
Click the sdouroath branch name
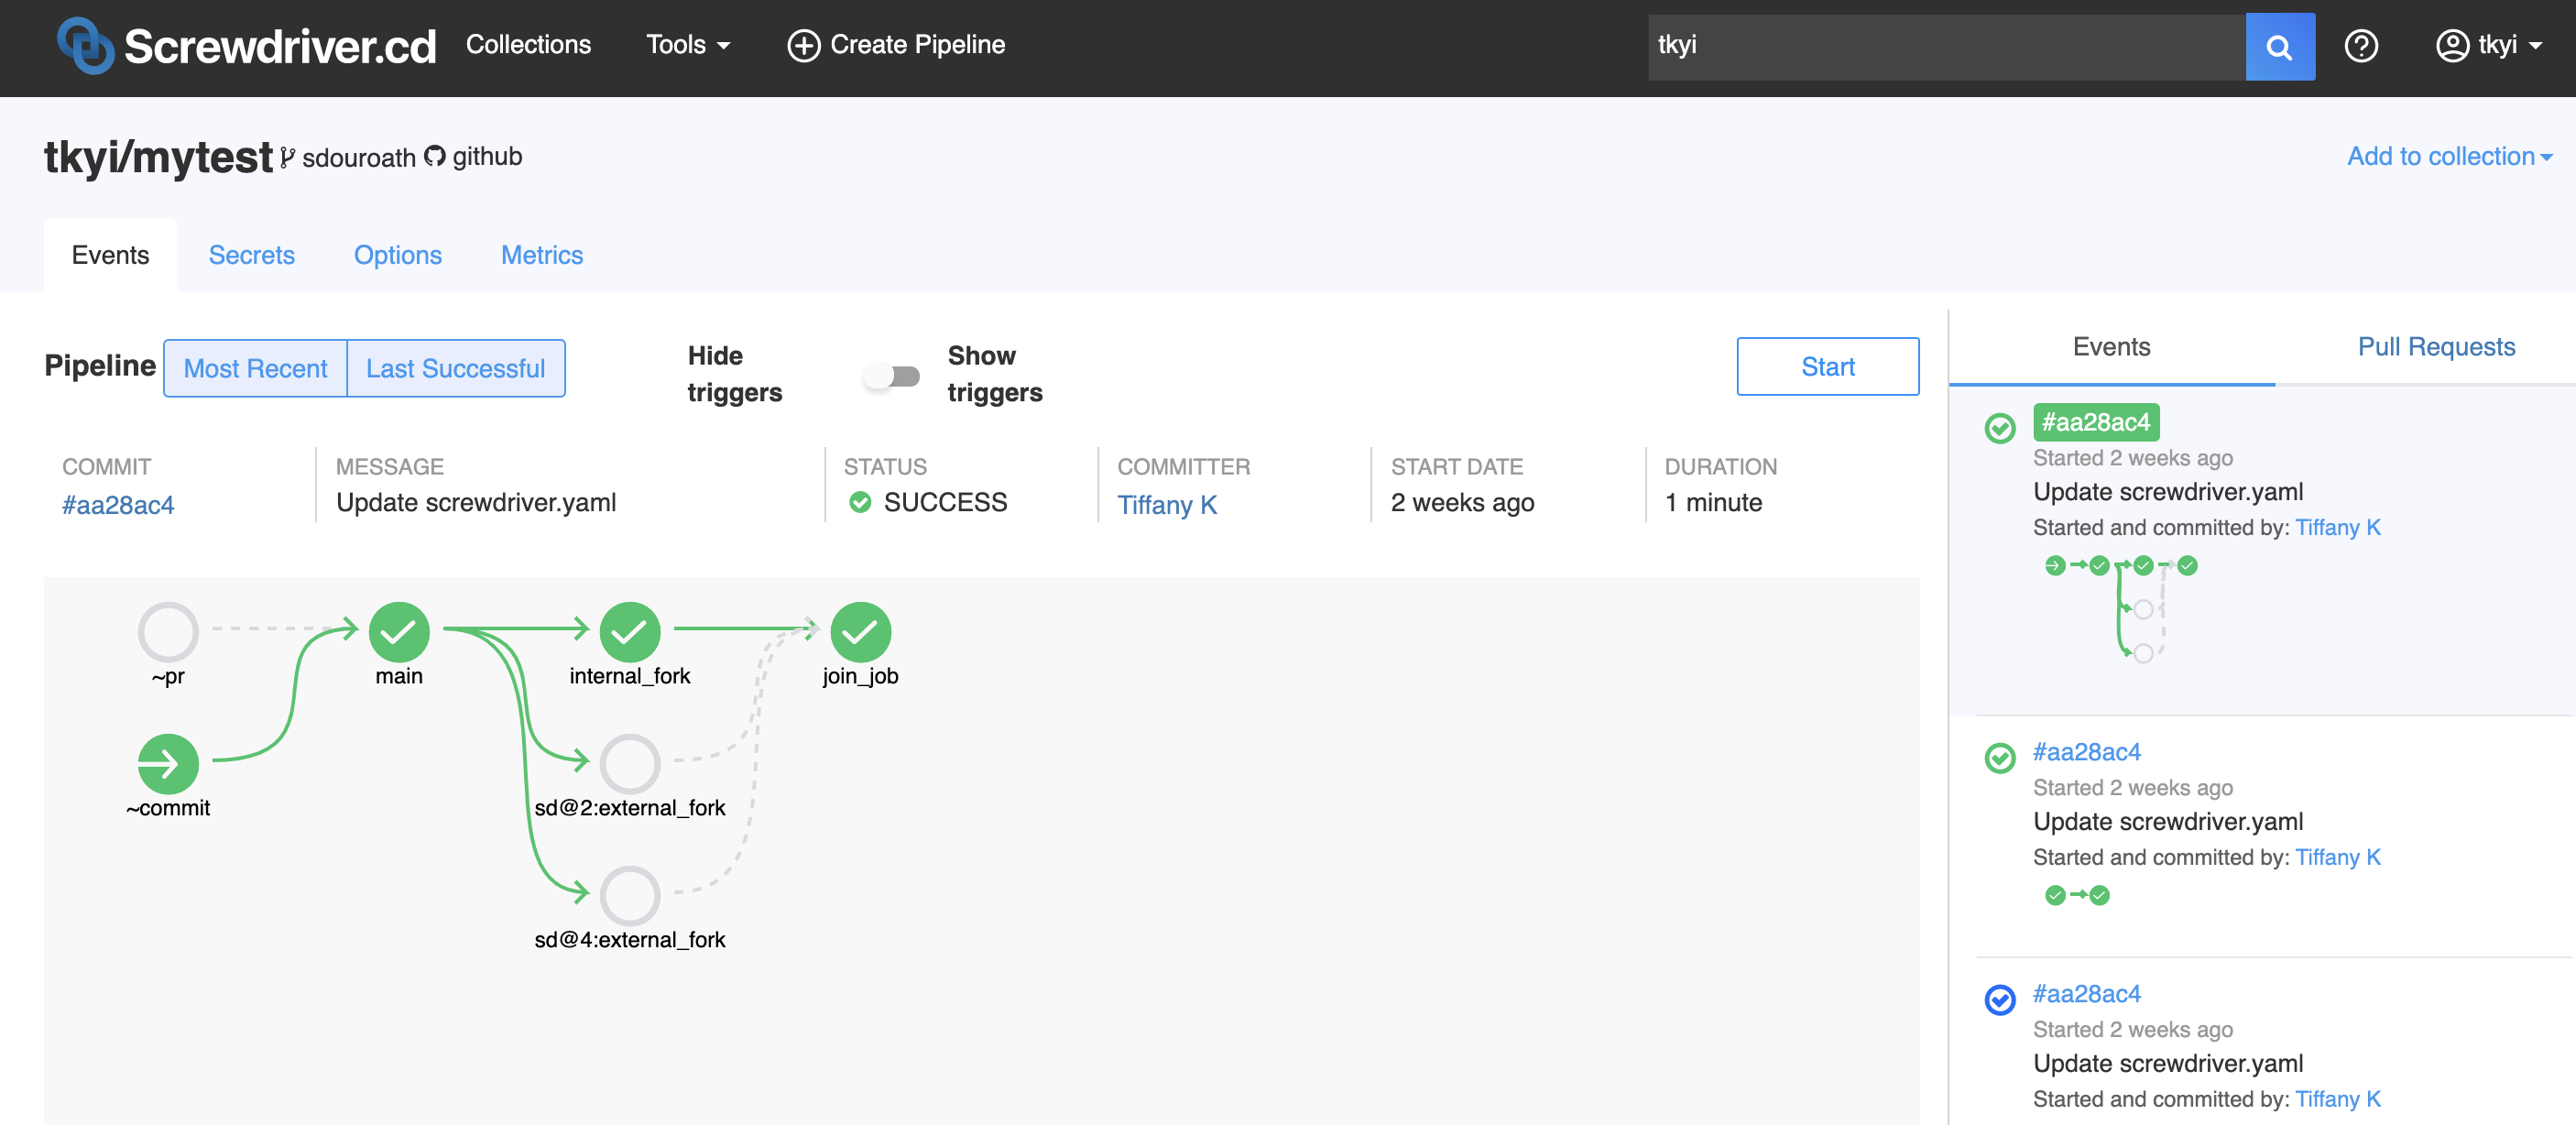359,158
